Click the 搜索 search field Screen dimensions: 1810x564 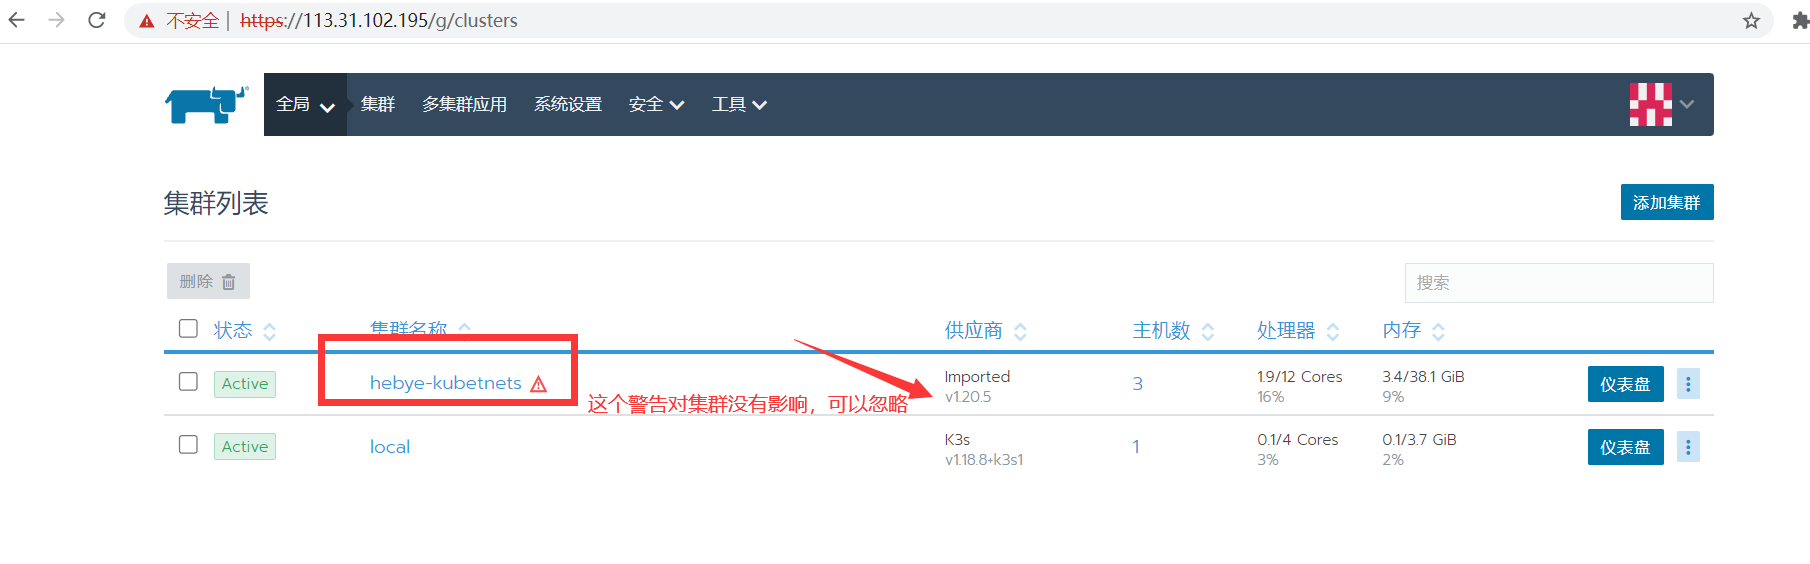pos(1559,283)
